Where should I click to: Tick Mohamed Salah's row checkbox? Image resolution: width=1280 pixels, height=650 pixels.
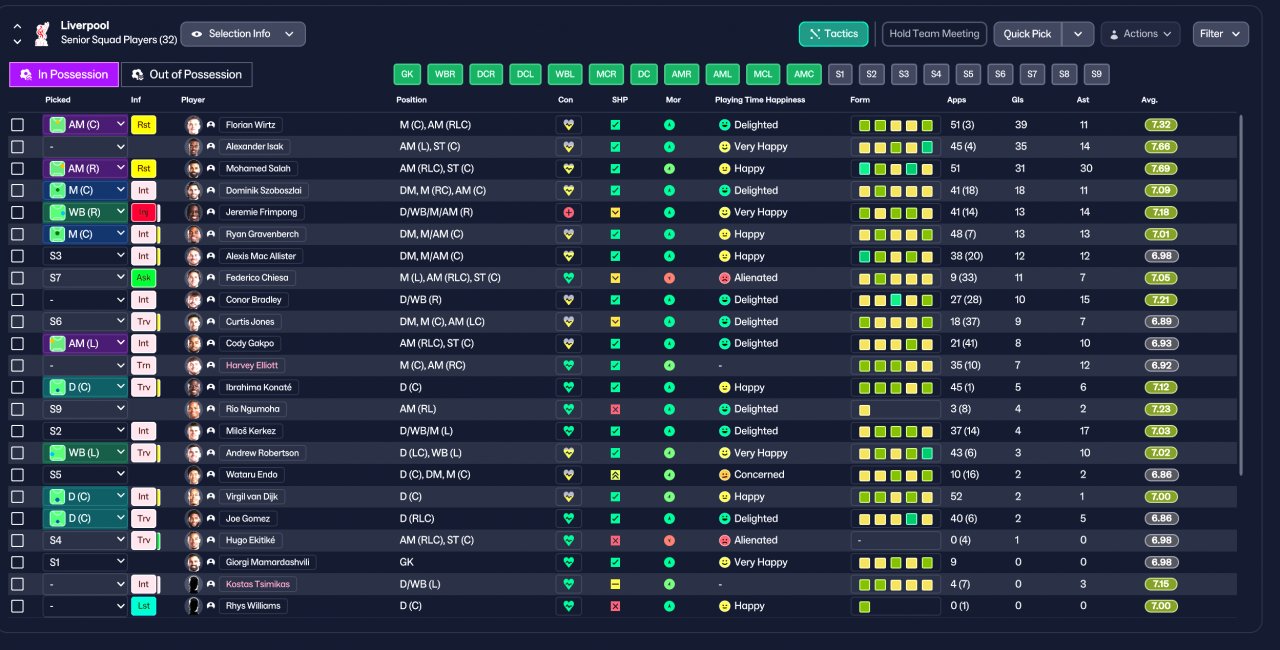[x=17, y=169]
